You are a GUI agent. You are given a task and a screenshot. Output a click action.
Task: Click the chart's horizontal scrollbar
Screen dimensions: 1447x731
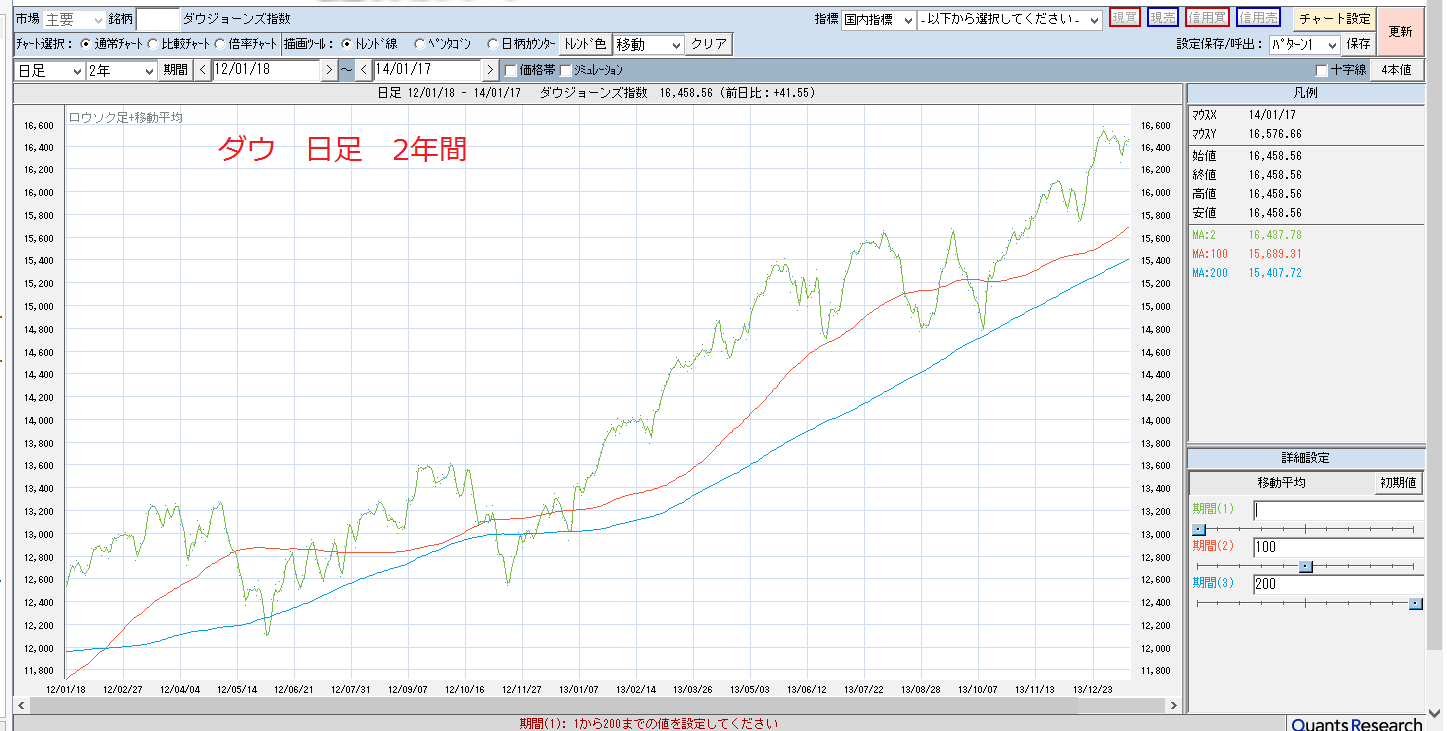point(597,705)
